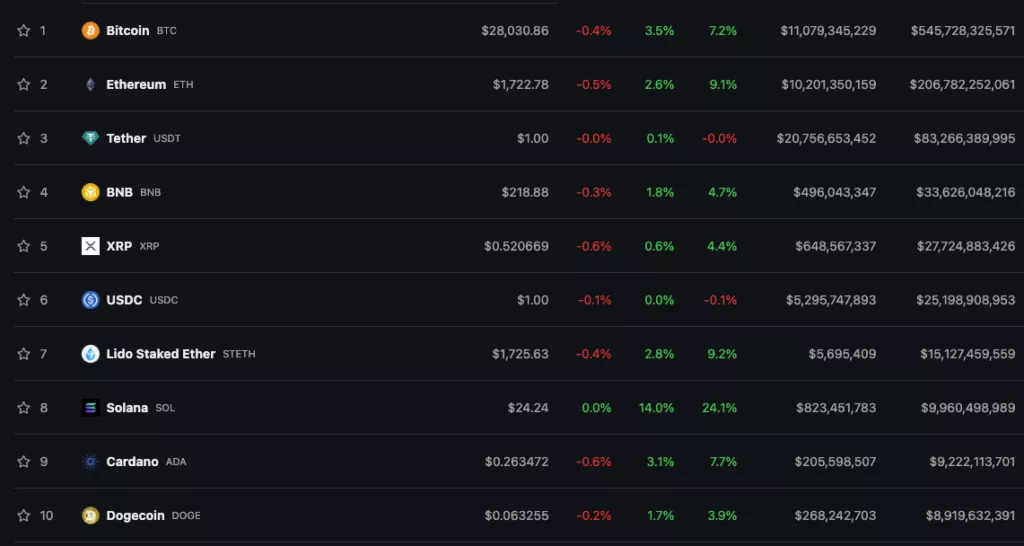The height and width of the screenshot is (546, 1024).
Task: Open Lido Staked Ether page
Action: 161,354
